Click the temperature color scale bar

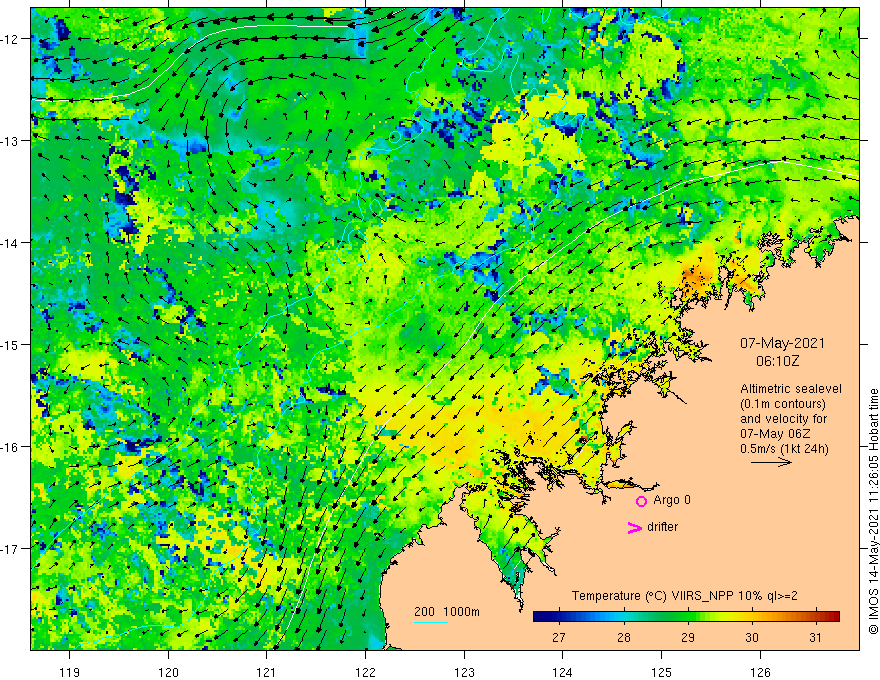686,617
